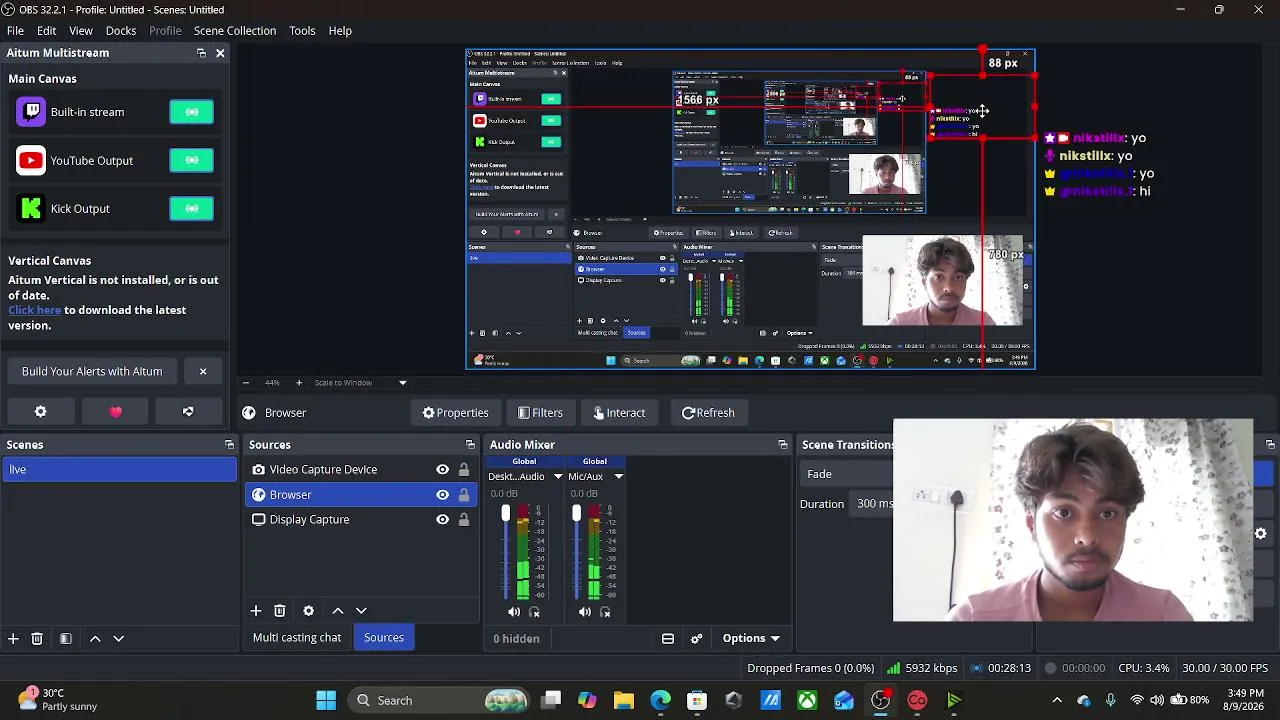1280x720 pixels.
Task: Lock the Display Capture source
Action: click(463, 519)
